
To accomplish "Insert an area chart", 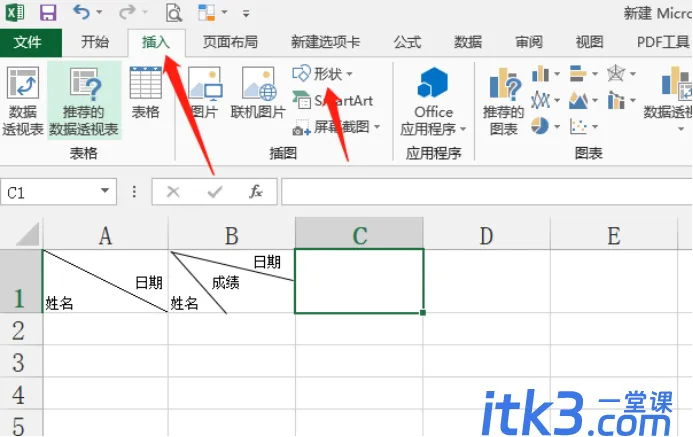I will pyautogui.click(x=583, y=101).
